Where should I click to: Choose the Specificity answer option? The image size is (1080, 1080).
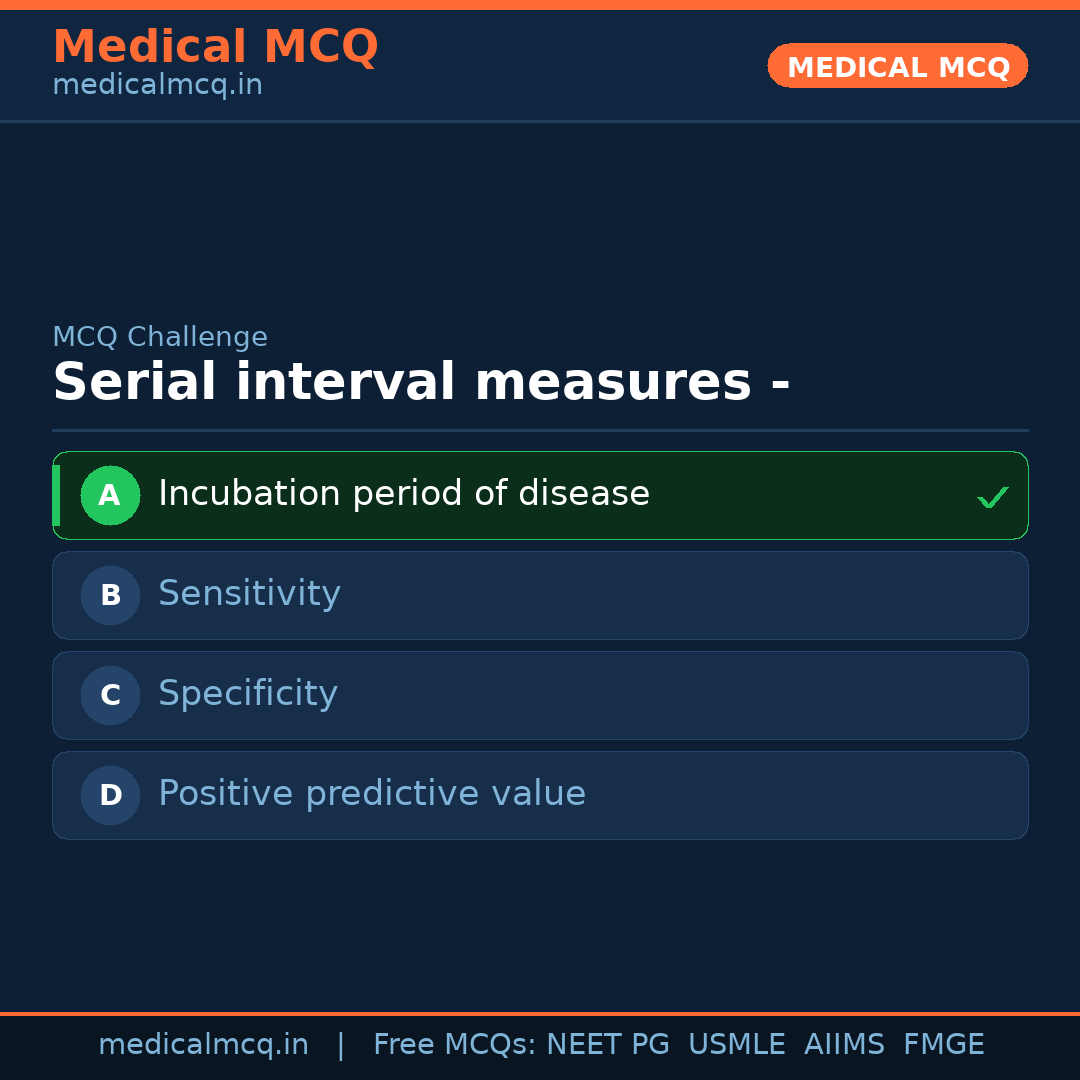pyautogui.click(x=248, y=694)
